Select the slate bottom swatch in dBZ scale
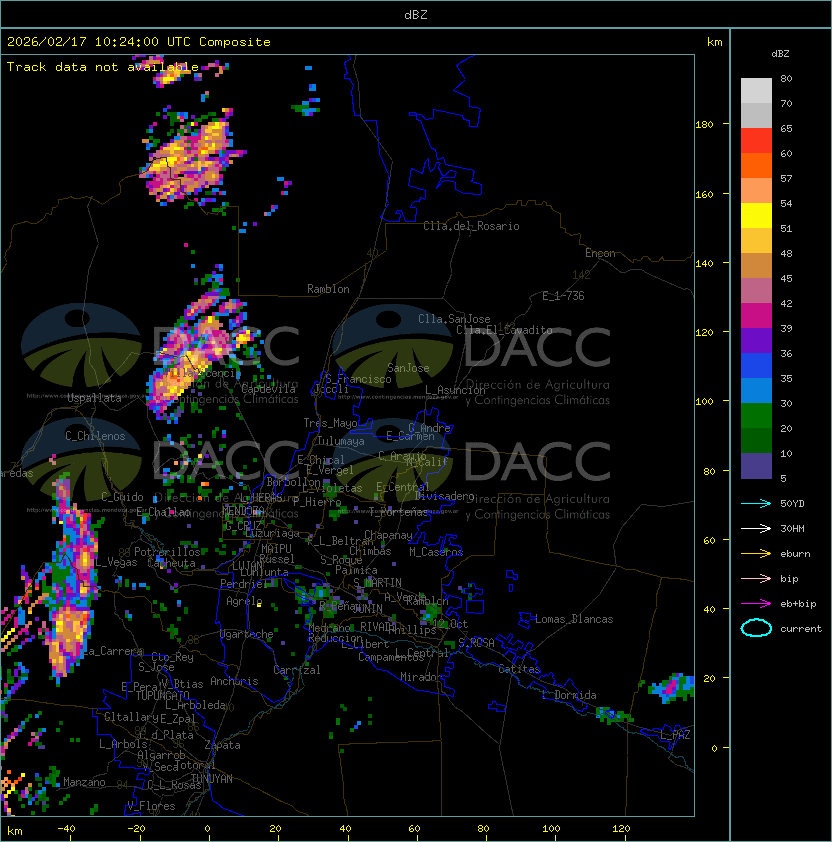Viewport: 832px width, 842px height. [756, 466]
